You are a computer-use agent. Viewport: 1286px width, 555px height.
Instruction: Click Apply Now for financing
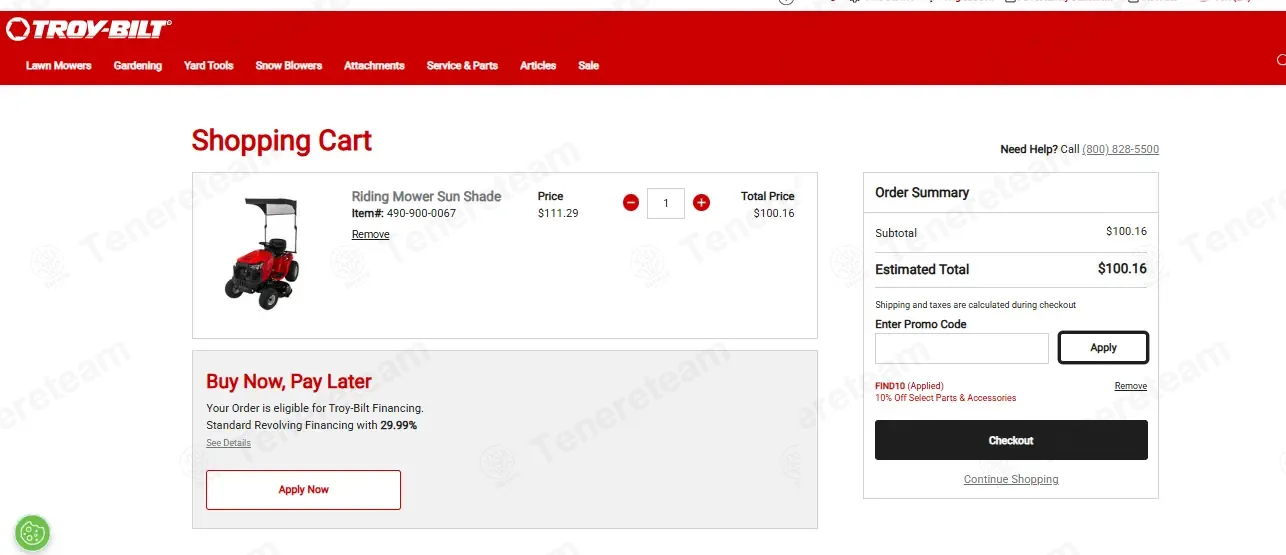pyautogui.click(x=303, y=490)
